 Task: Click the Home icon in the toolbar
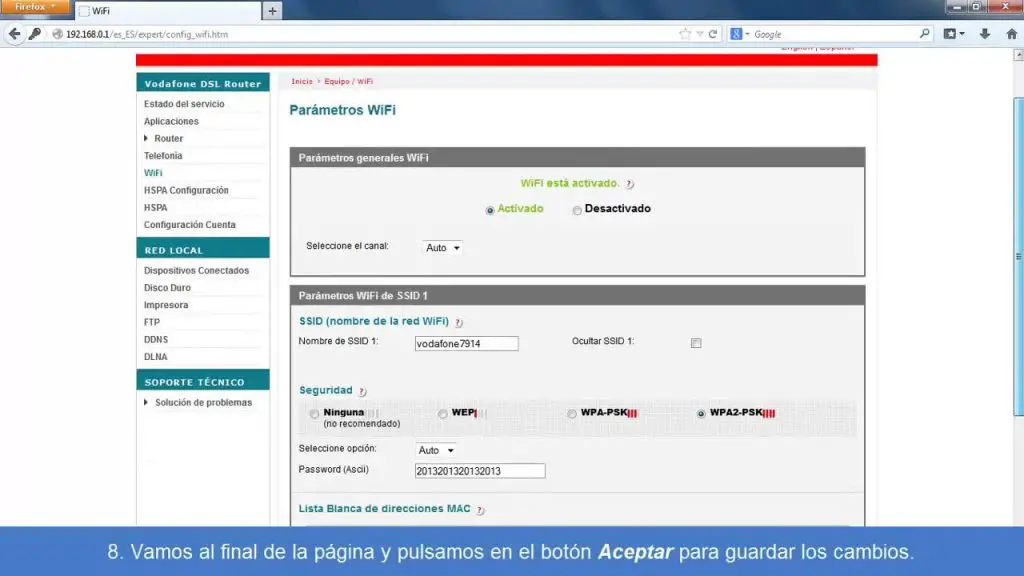click(x=1012, y=33)
